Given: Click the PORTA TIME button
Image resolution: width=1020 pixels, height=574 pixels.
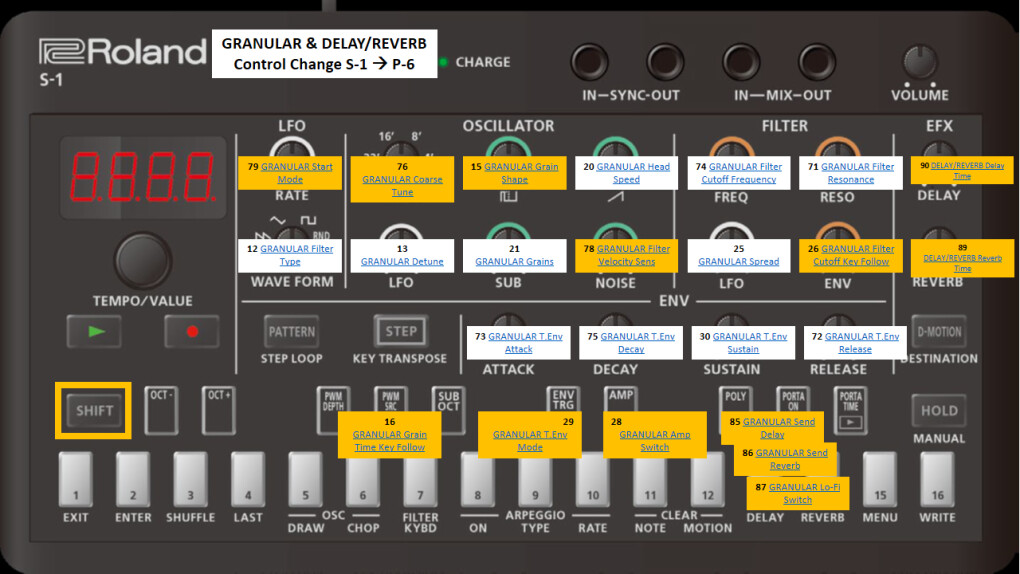Looking at the screenshot, I should (x=850, y=410).
